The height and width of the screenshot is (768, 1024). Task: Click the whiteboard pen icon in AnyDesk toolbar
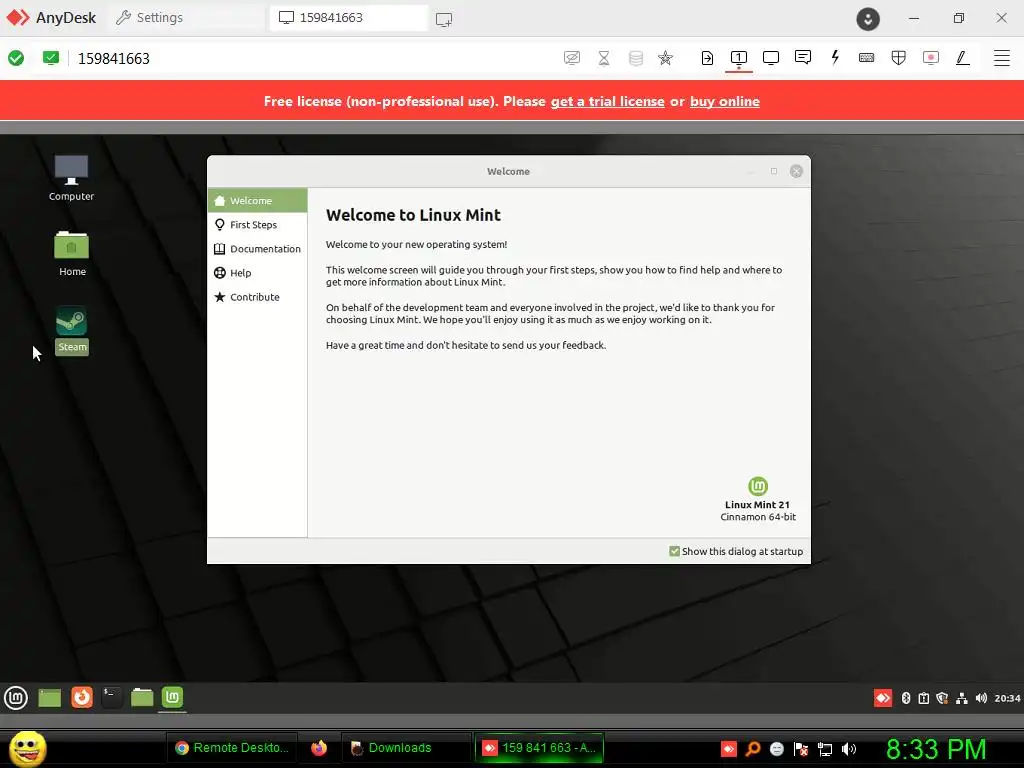pos(963,58)
